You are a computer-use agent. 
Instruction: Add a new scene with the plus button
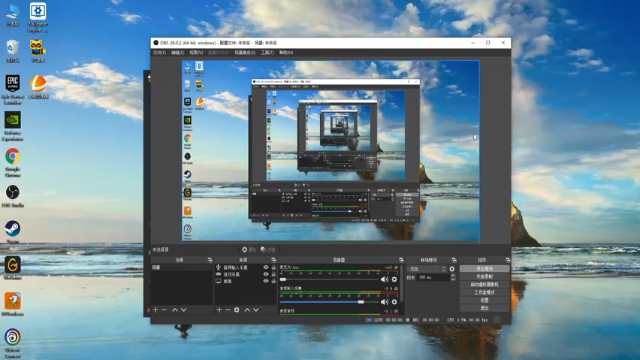156,310
